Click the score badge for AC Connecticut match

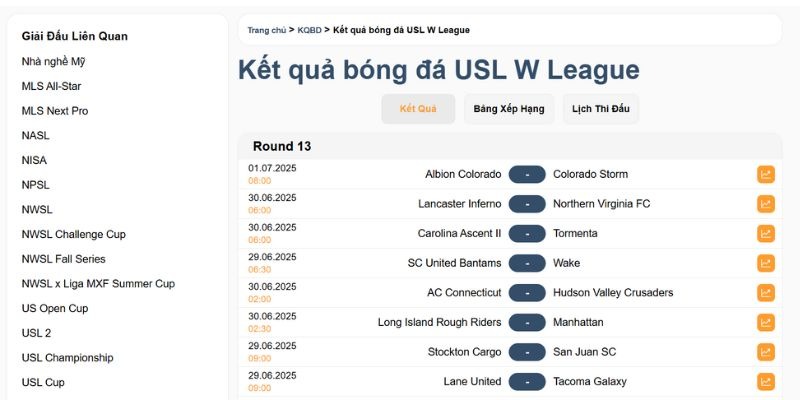point(527,293)
